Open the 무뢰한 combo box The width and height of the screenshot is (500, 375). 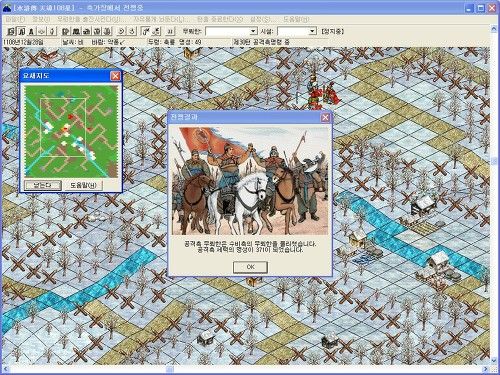[231, 31]
